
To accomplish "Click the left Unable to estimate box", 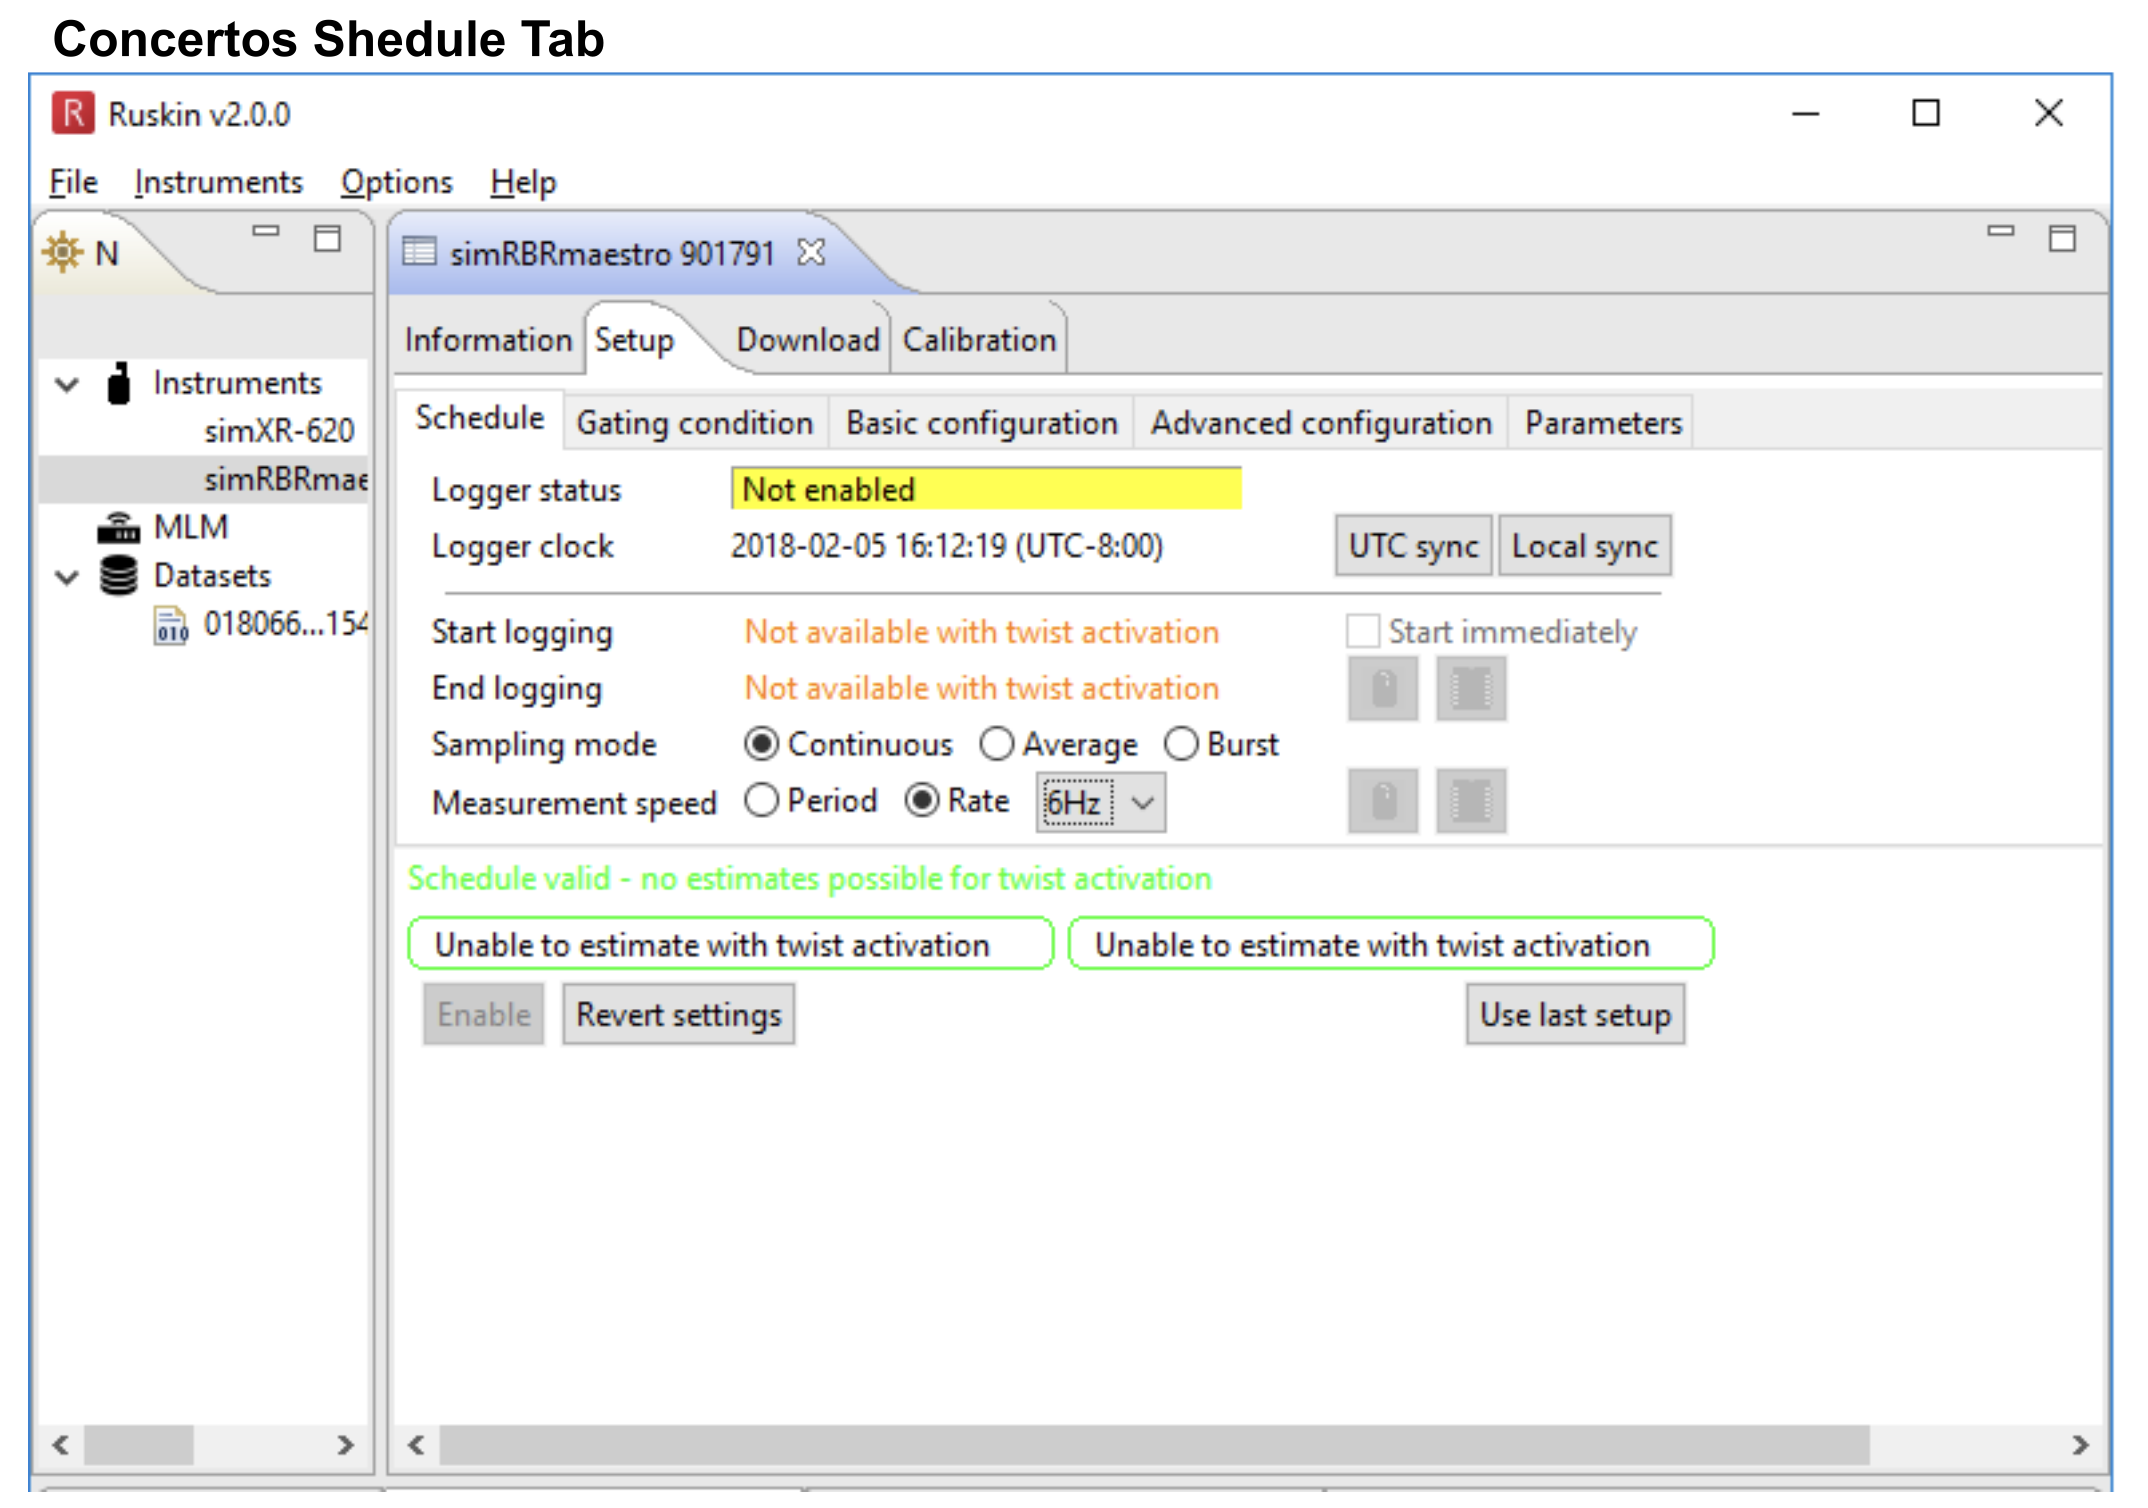I will click(731, 944).
